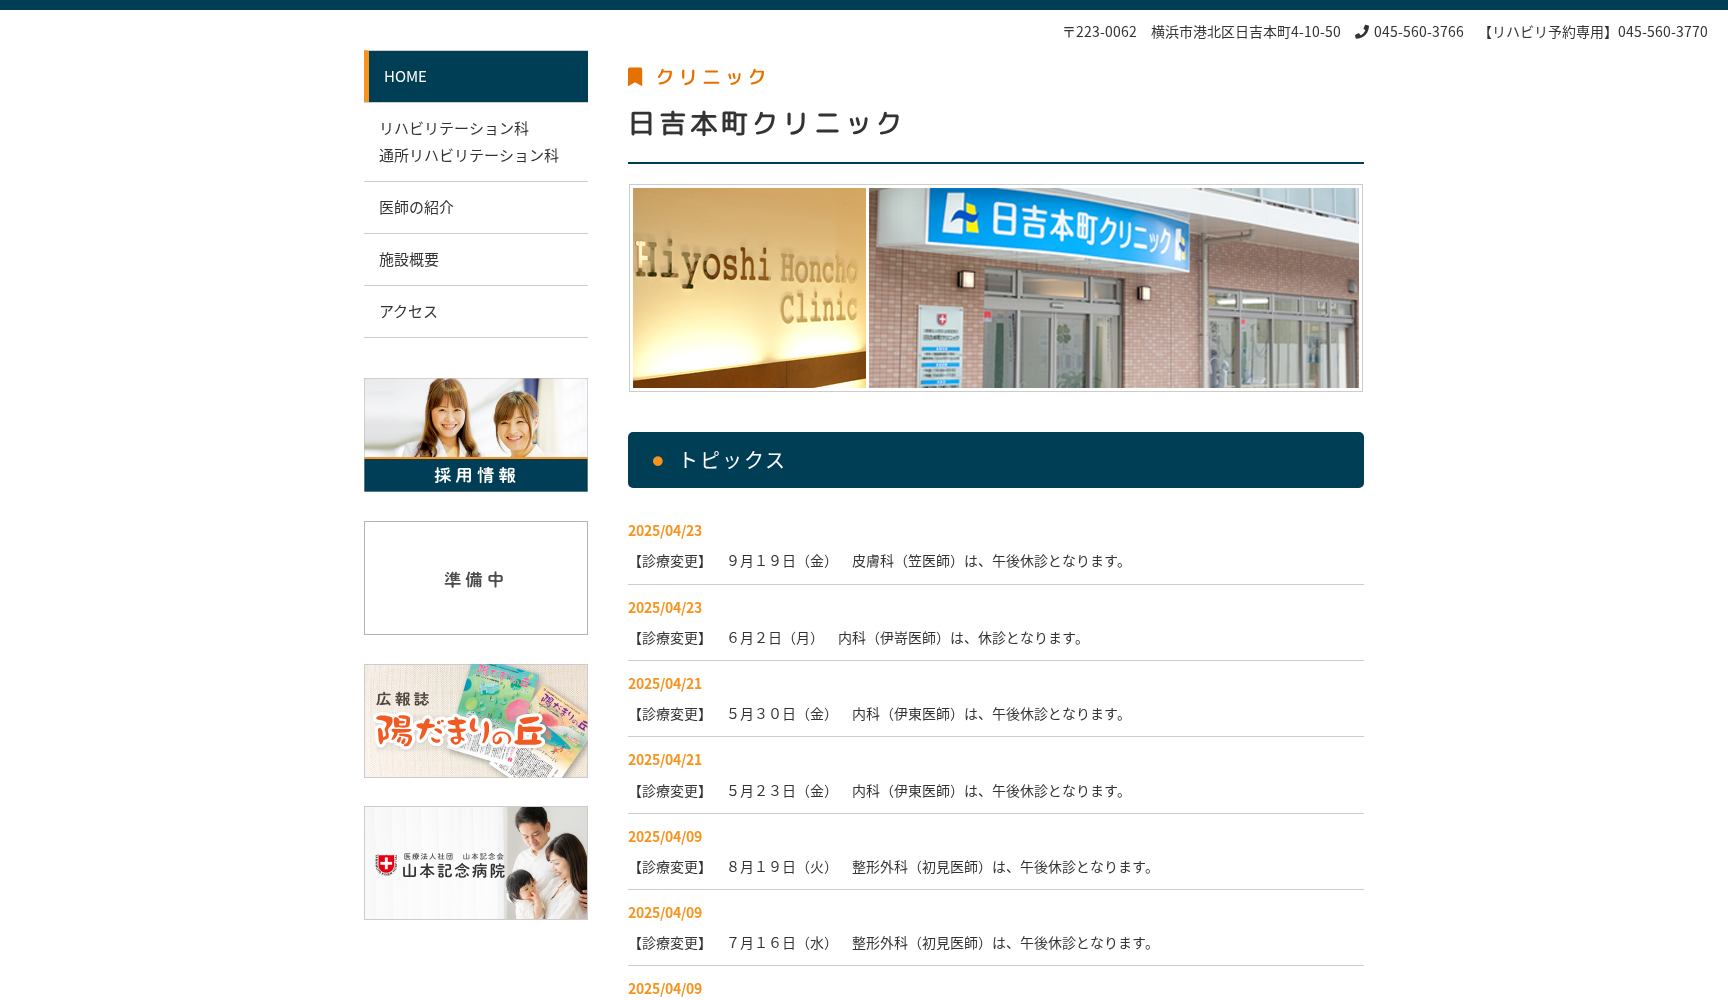Open the 5月30日 内科 午後休診 notice
The height and width of the screenshot is (1000, 1728).
[880, 714]
